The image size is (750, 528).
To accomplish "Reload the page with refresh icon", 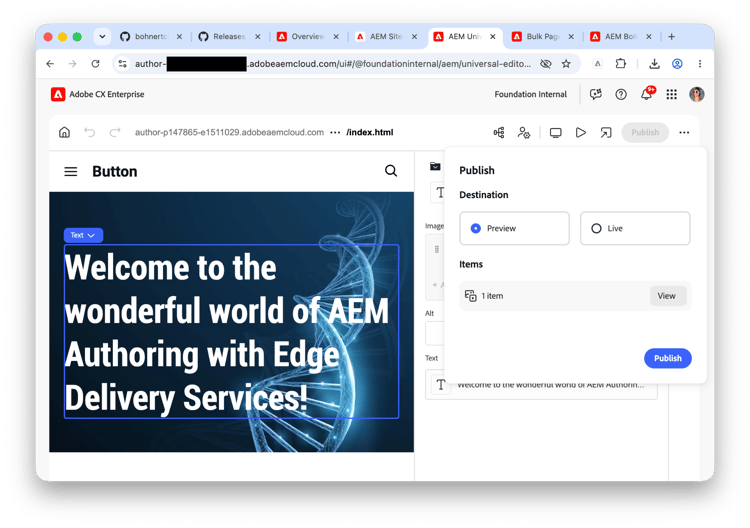I will tap(96, 64).
